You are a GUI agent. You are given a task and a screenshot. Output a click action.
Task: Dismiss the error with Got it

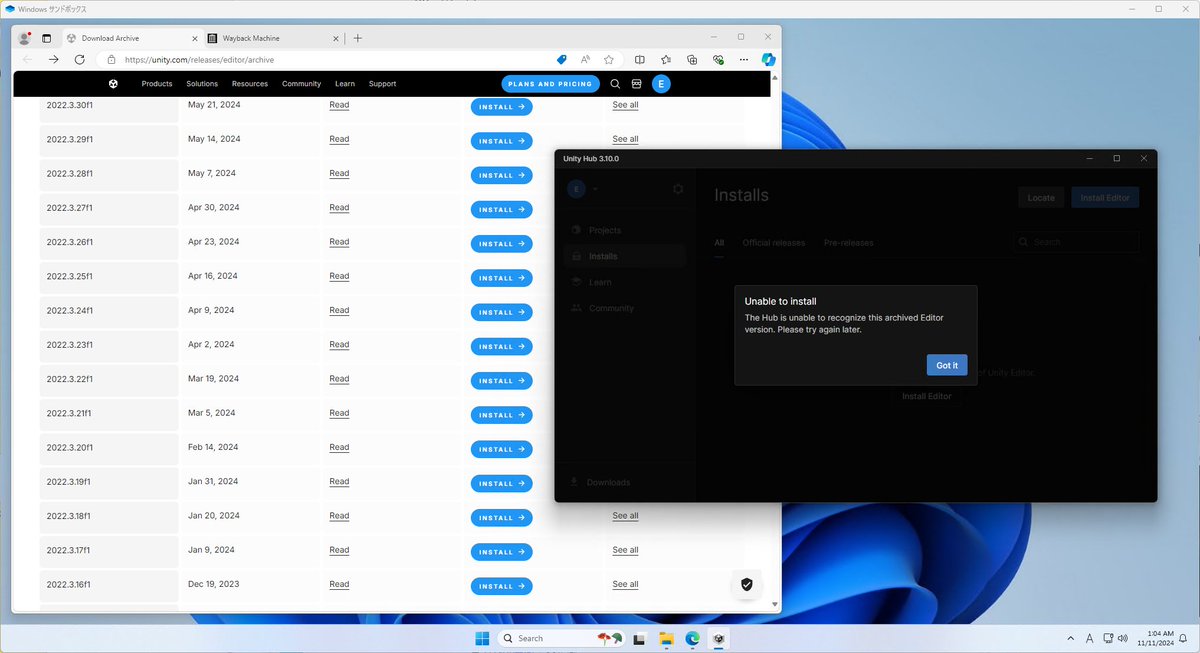coord(947,365)
